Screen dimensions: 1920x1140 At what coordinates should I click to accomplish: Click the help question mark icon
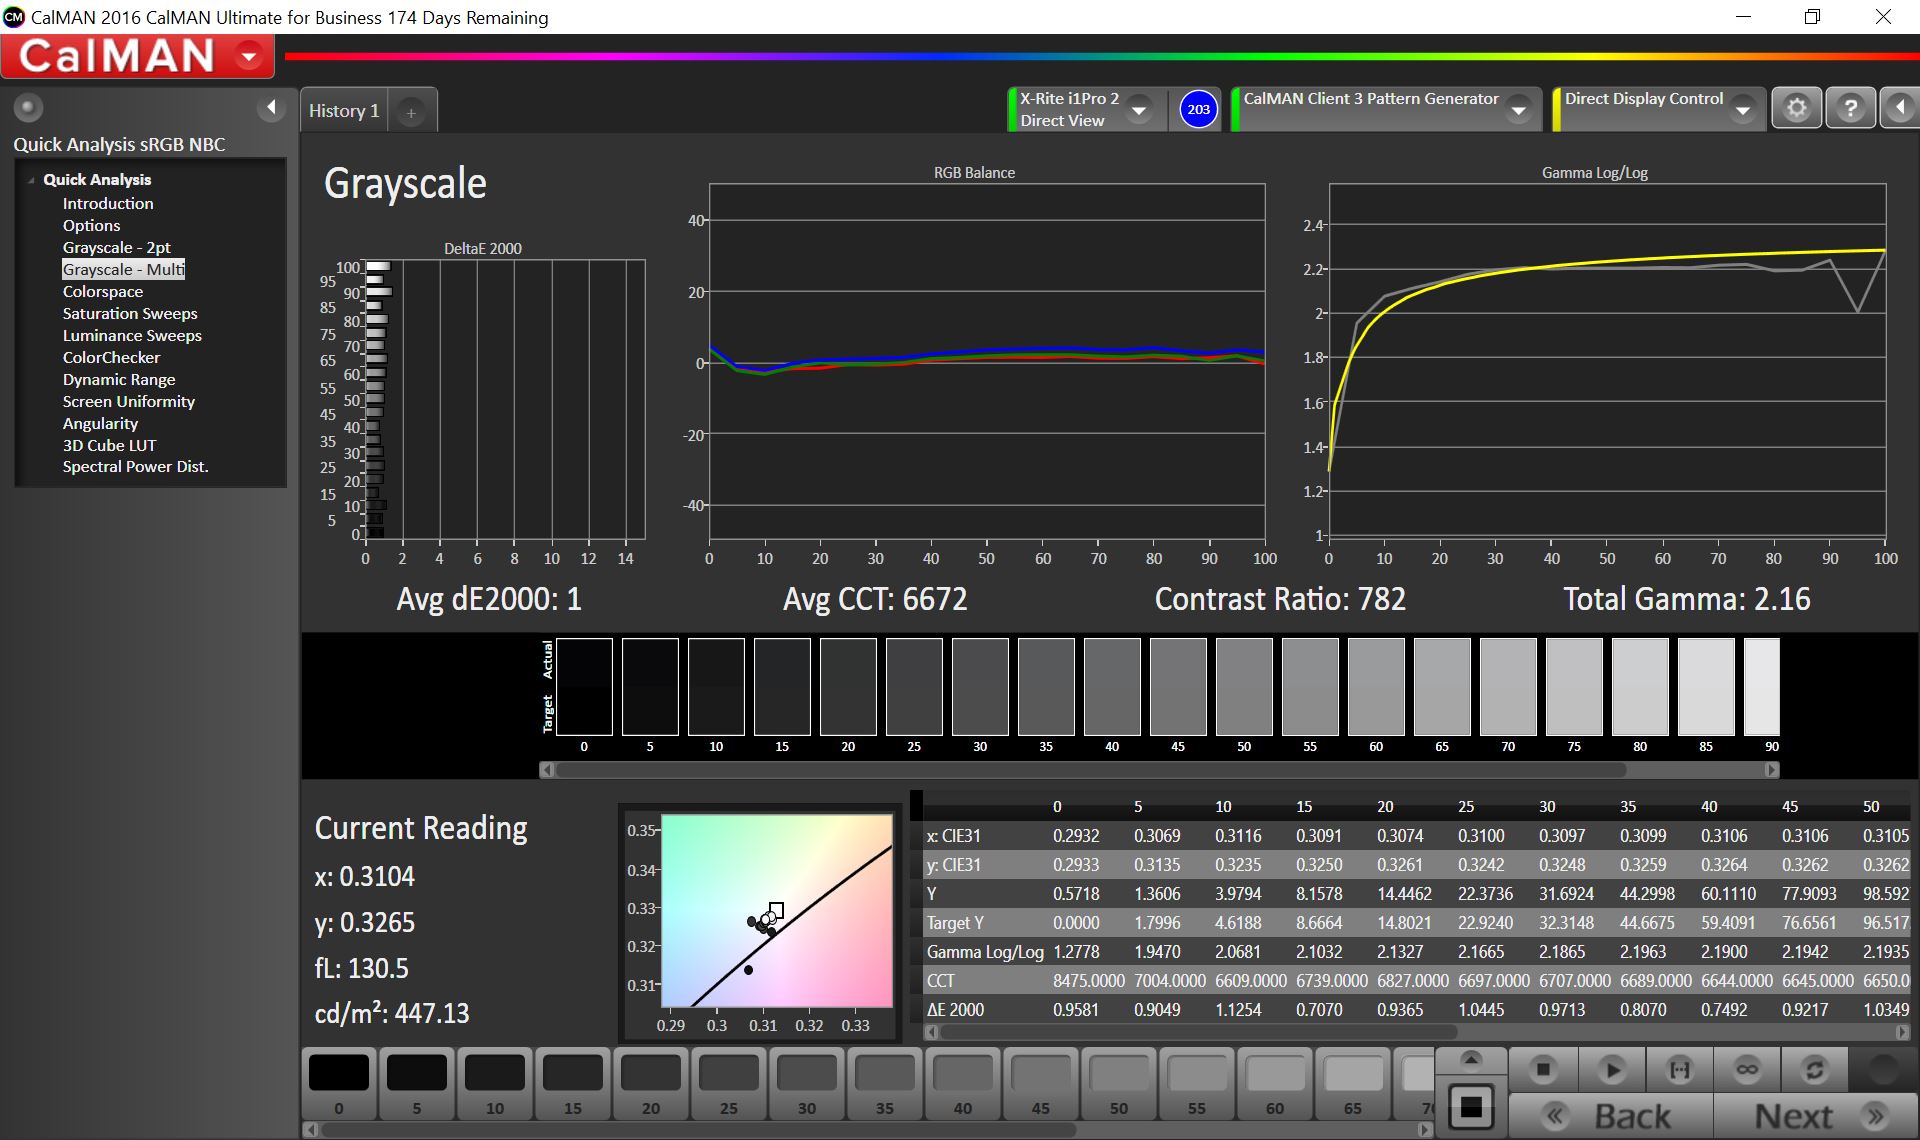coord(1850,108)
